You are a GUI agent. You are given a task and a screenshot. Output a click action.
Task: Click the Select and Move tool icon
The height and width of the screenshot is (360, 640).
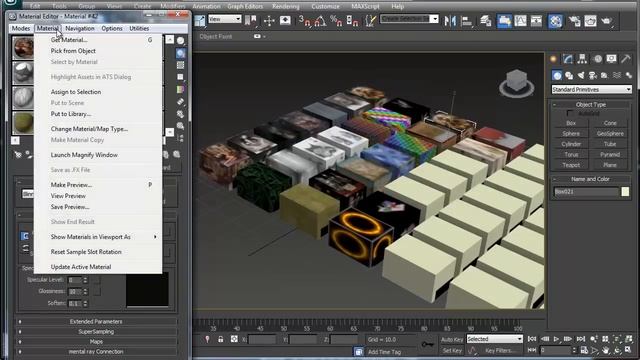coord(269,20)
